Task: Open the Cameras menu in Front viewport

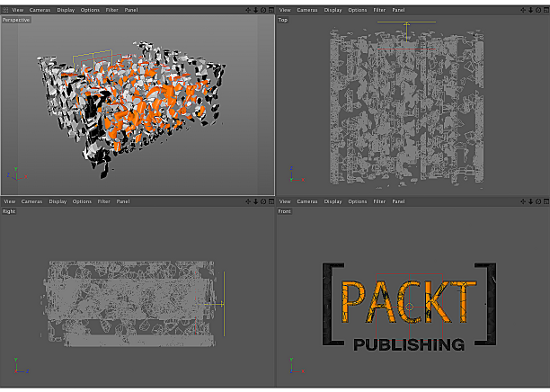Action: (307, 201)
